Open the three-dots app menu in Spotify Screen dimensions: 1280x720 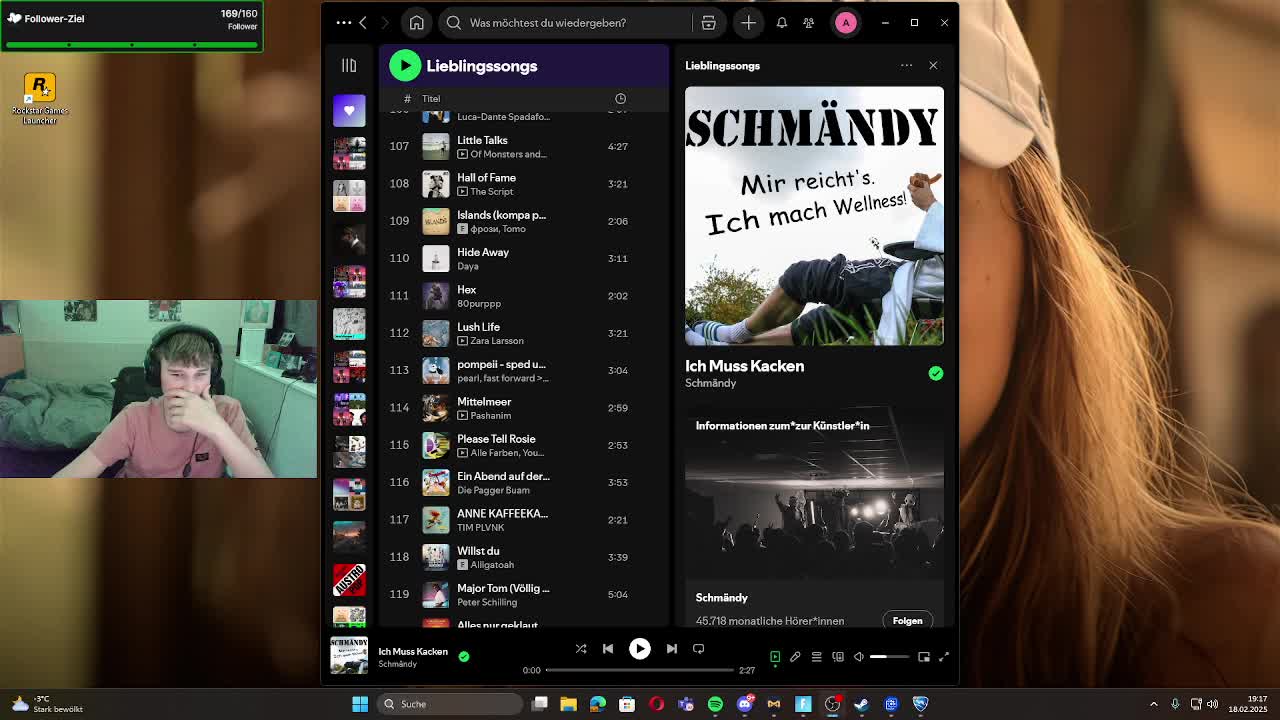pyautogui.click(x=344, y=22)
